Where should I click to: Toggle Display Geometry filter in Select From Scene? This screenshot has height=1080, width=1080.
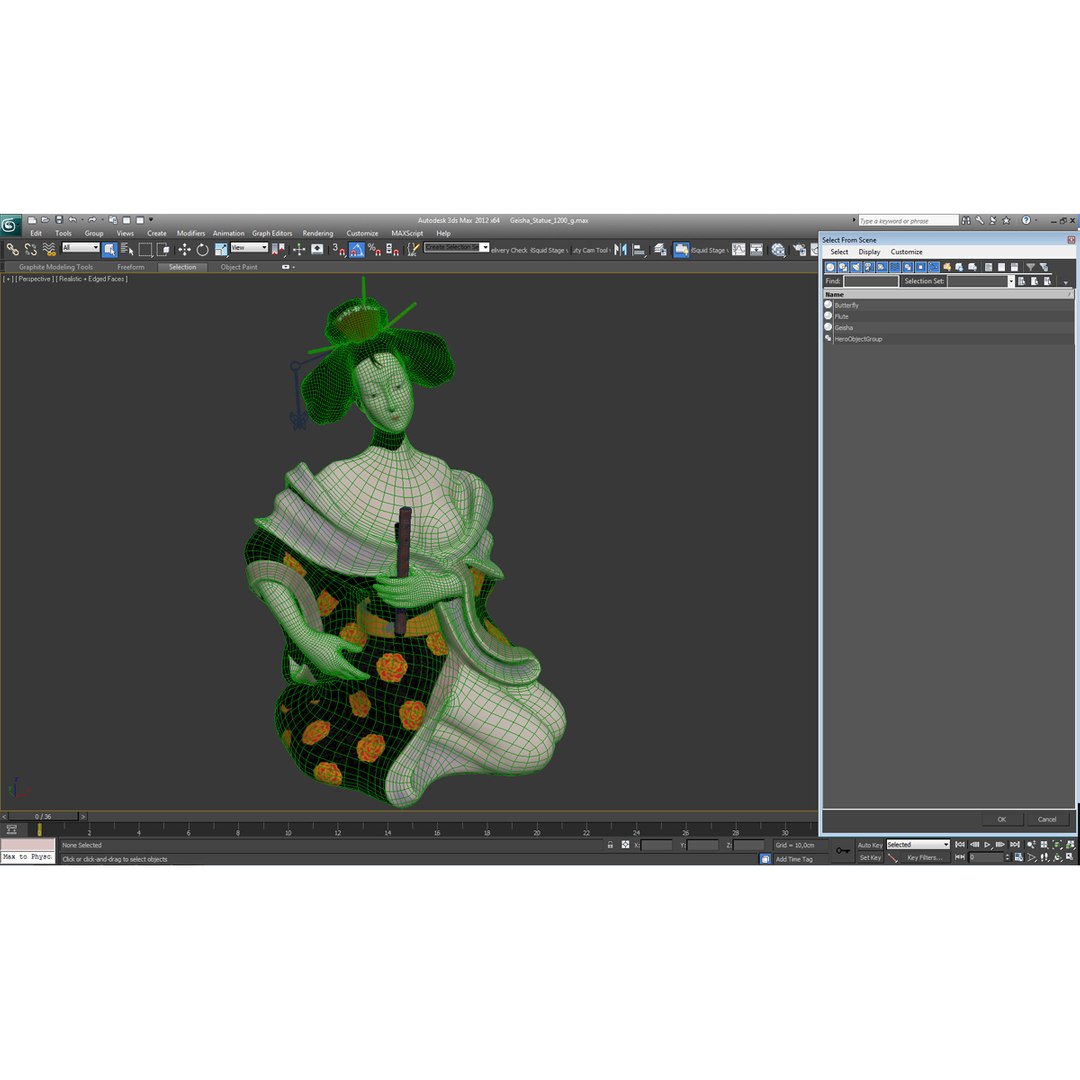point(830,267)
